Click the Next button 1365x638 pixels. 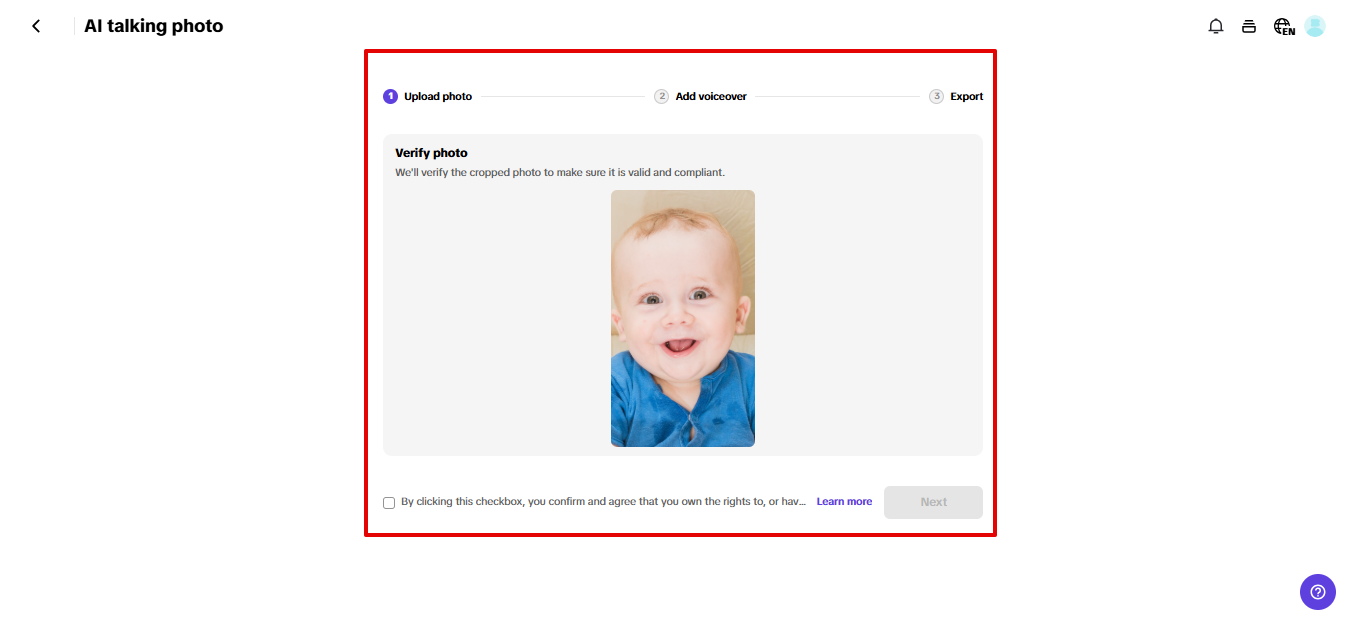coord(933,502)
